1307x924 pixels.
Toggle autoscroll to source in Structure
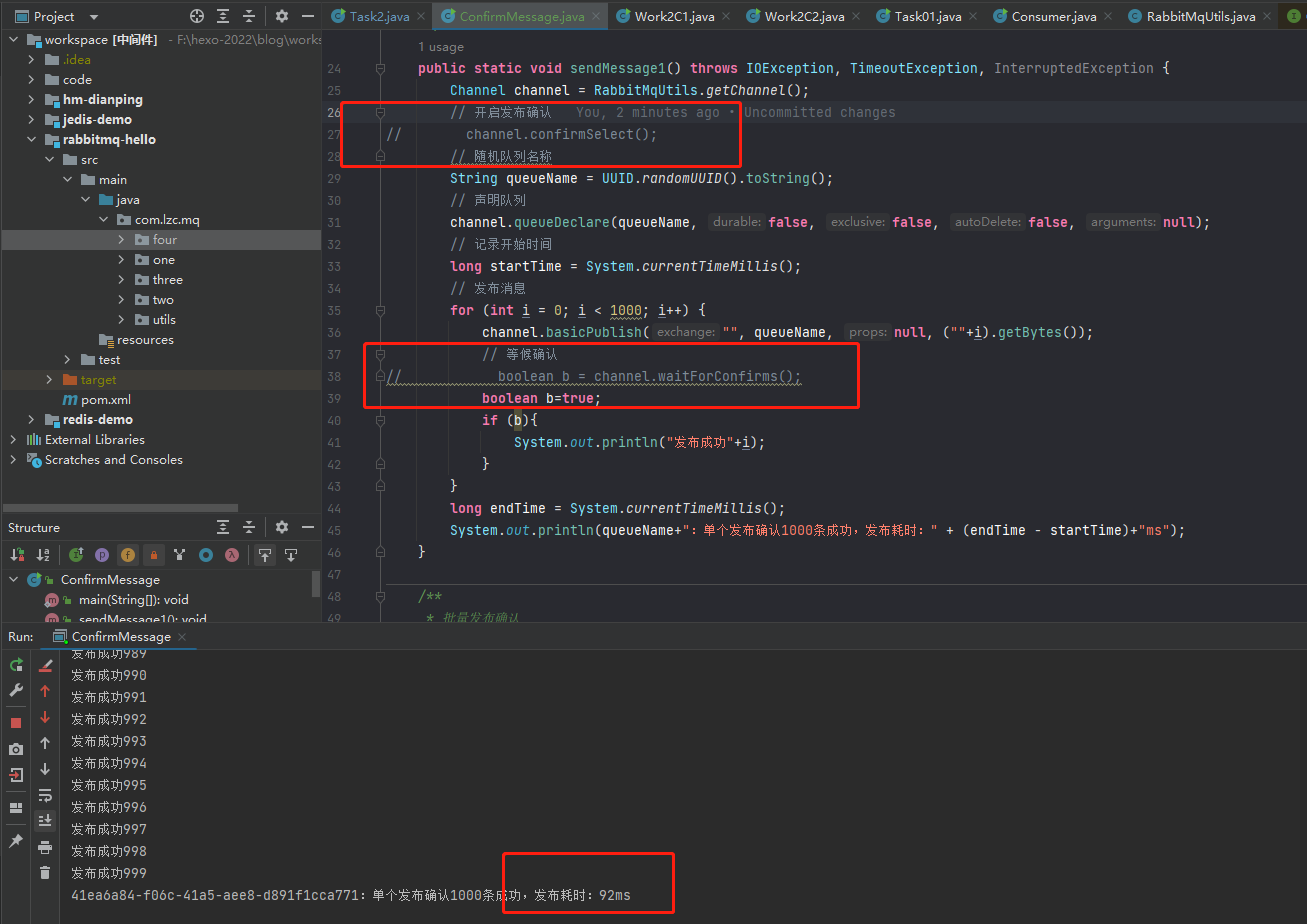click(265, 555)
